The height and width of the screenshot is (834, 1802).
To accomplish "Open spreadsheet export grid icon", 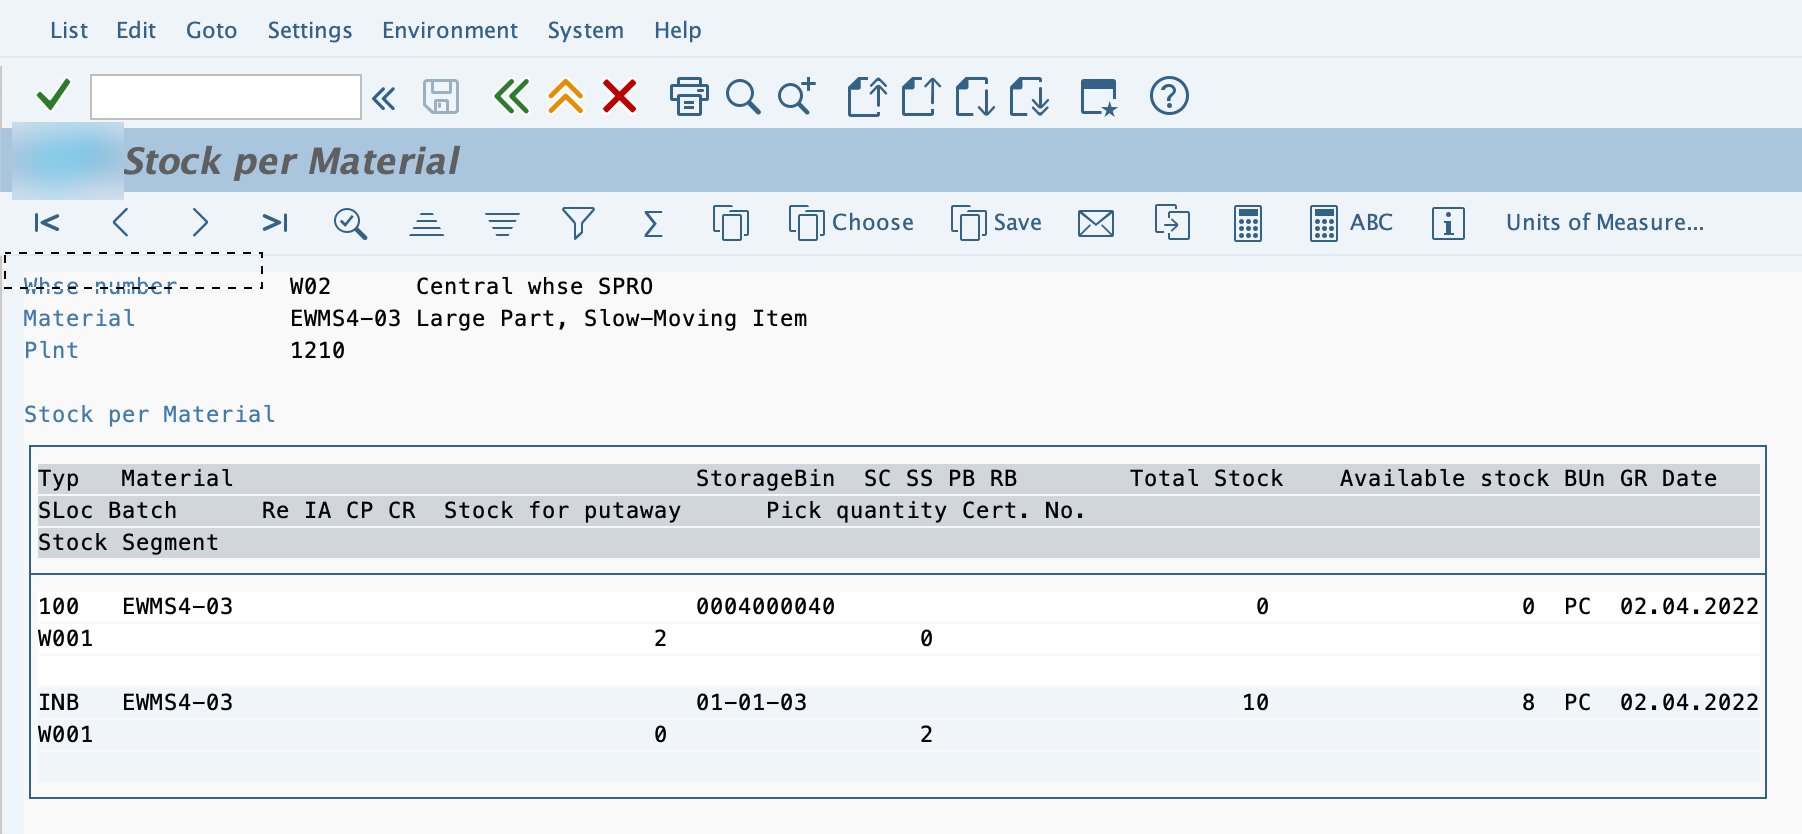I will pos(1248,223).
